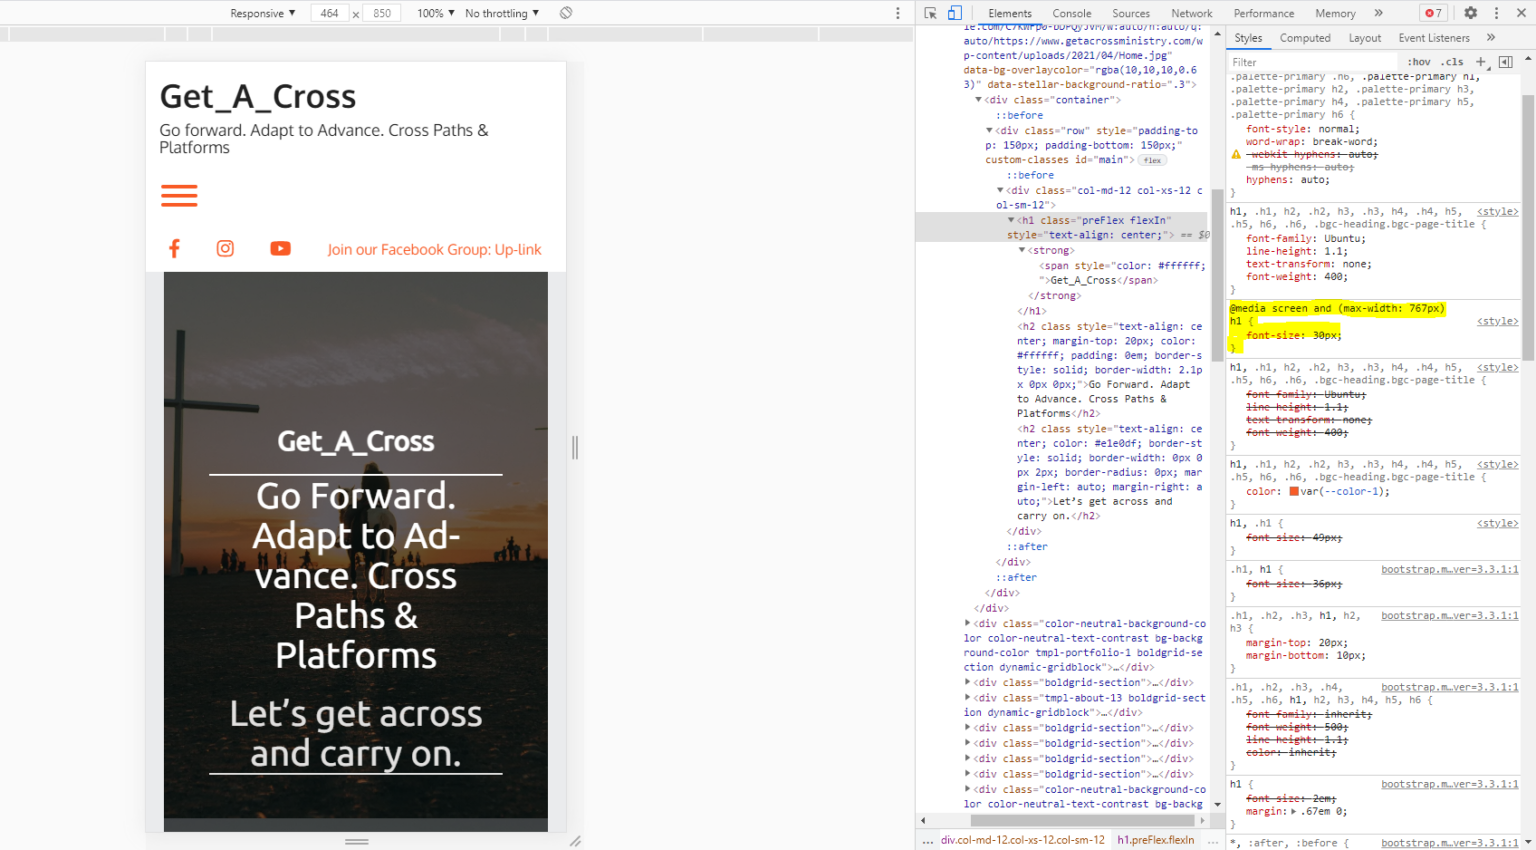Click the viewport bottom edge handle

357,841
